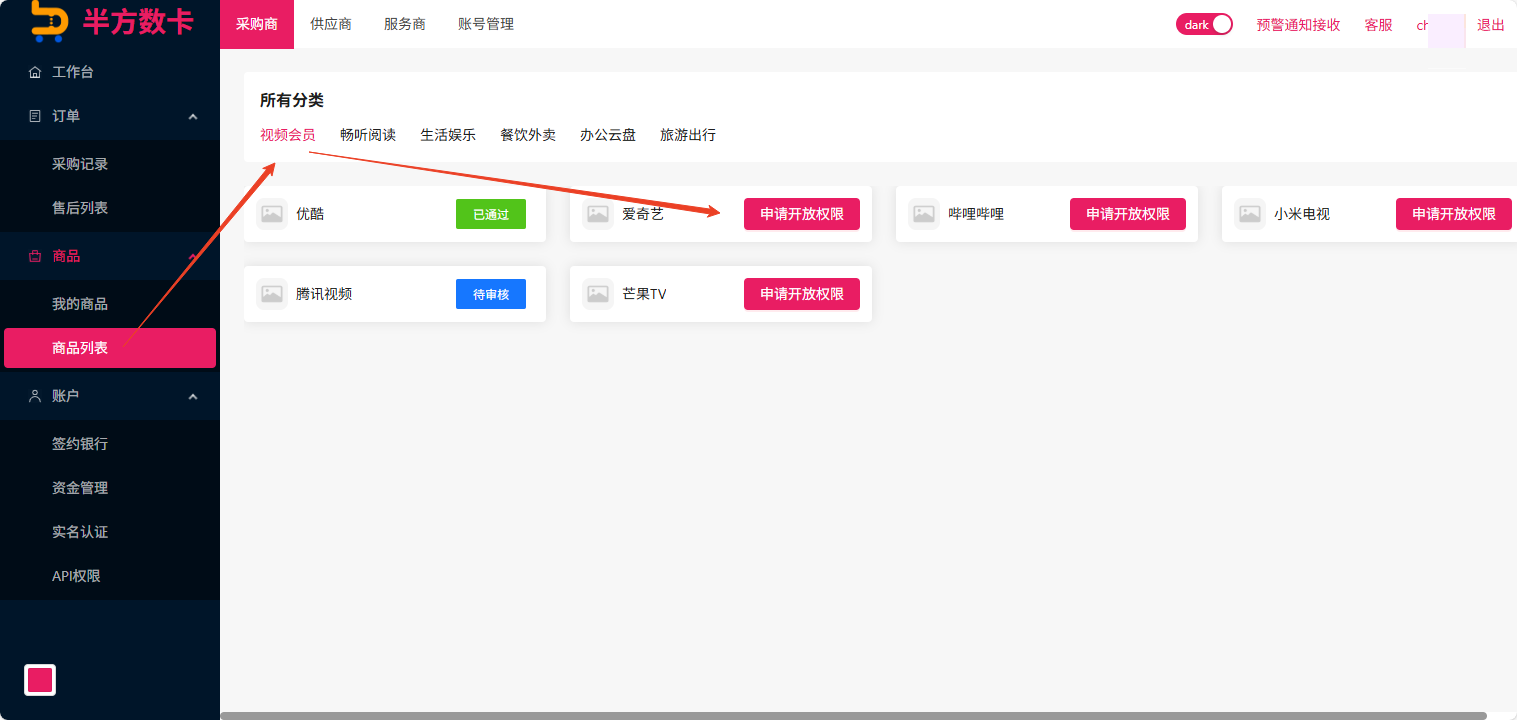Image resolution: width=1517 pixels, height=720 pixels.
Task: Switch to the 采购商 tab
Action: pos(257,24)
